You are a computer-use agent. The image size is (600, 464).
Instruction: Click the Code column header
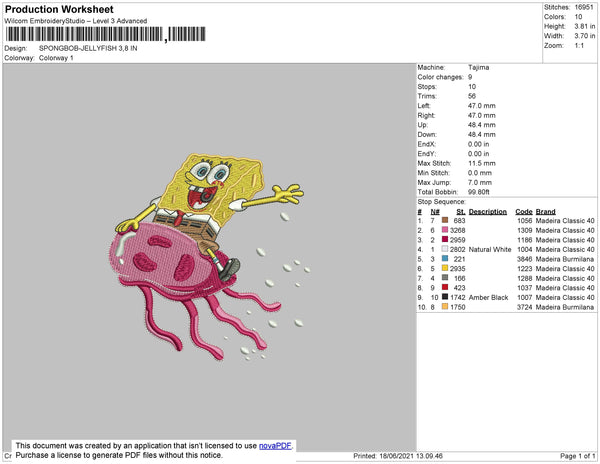[524, 212]
